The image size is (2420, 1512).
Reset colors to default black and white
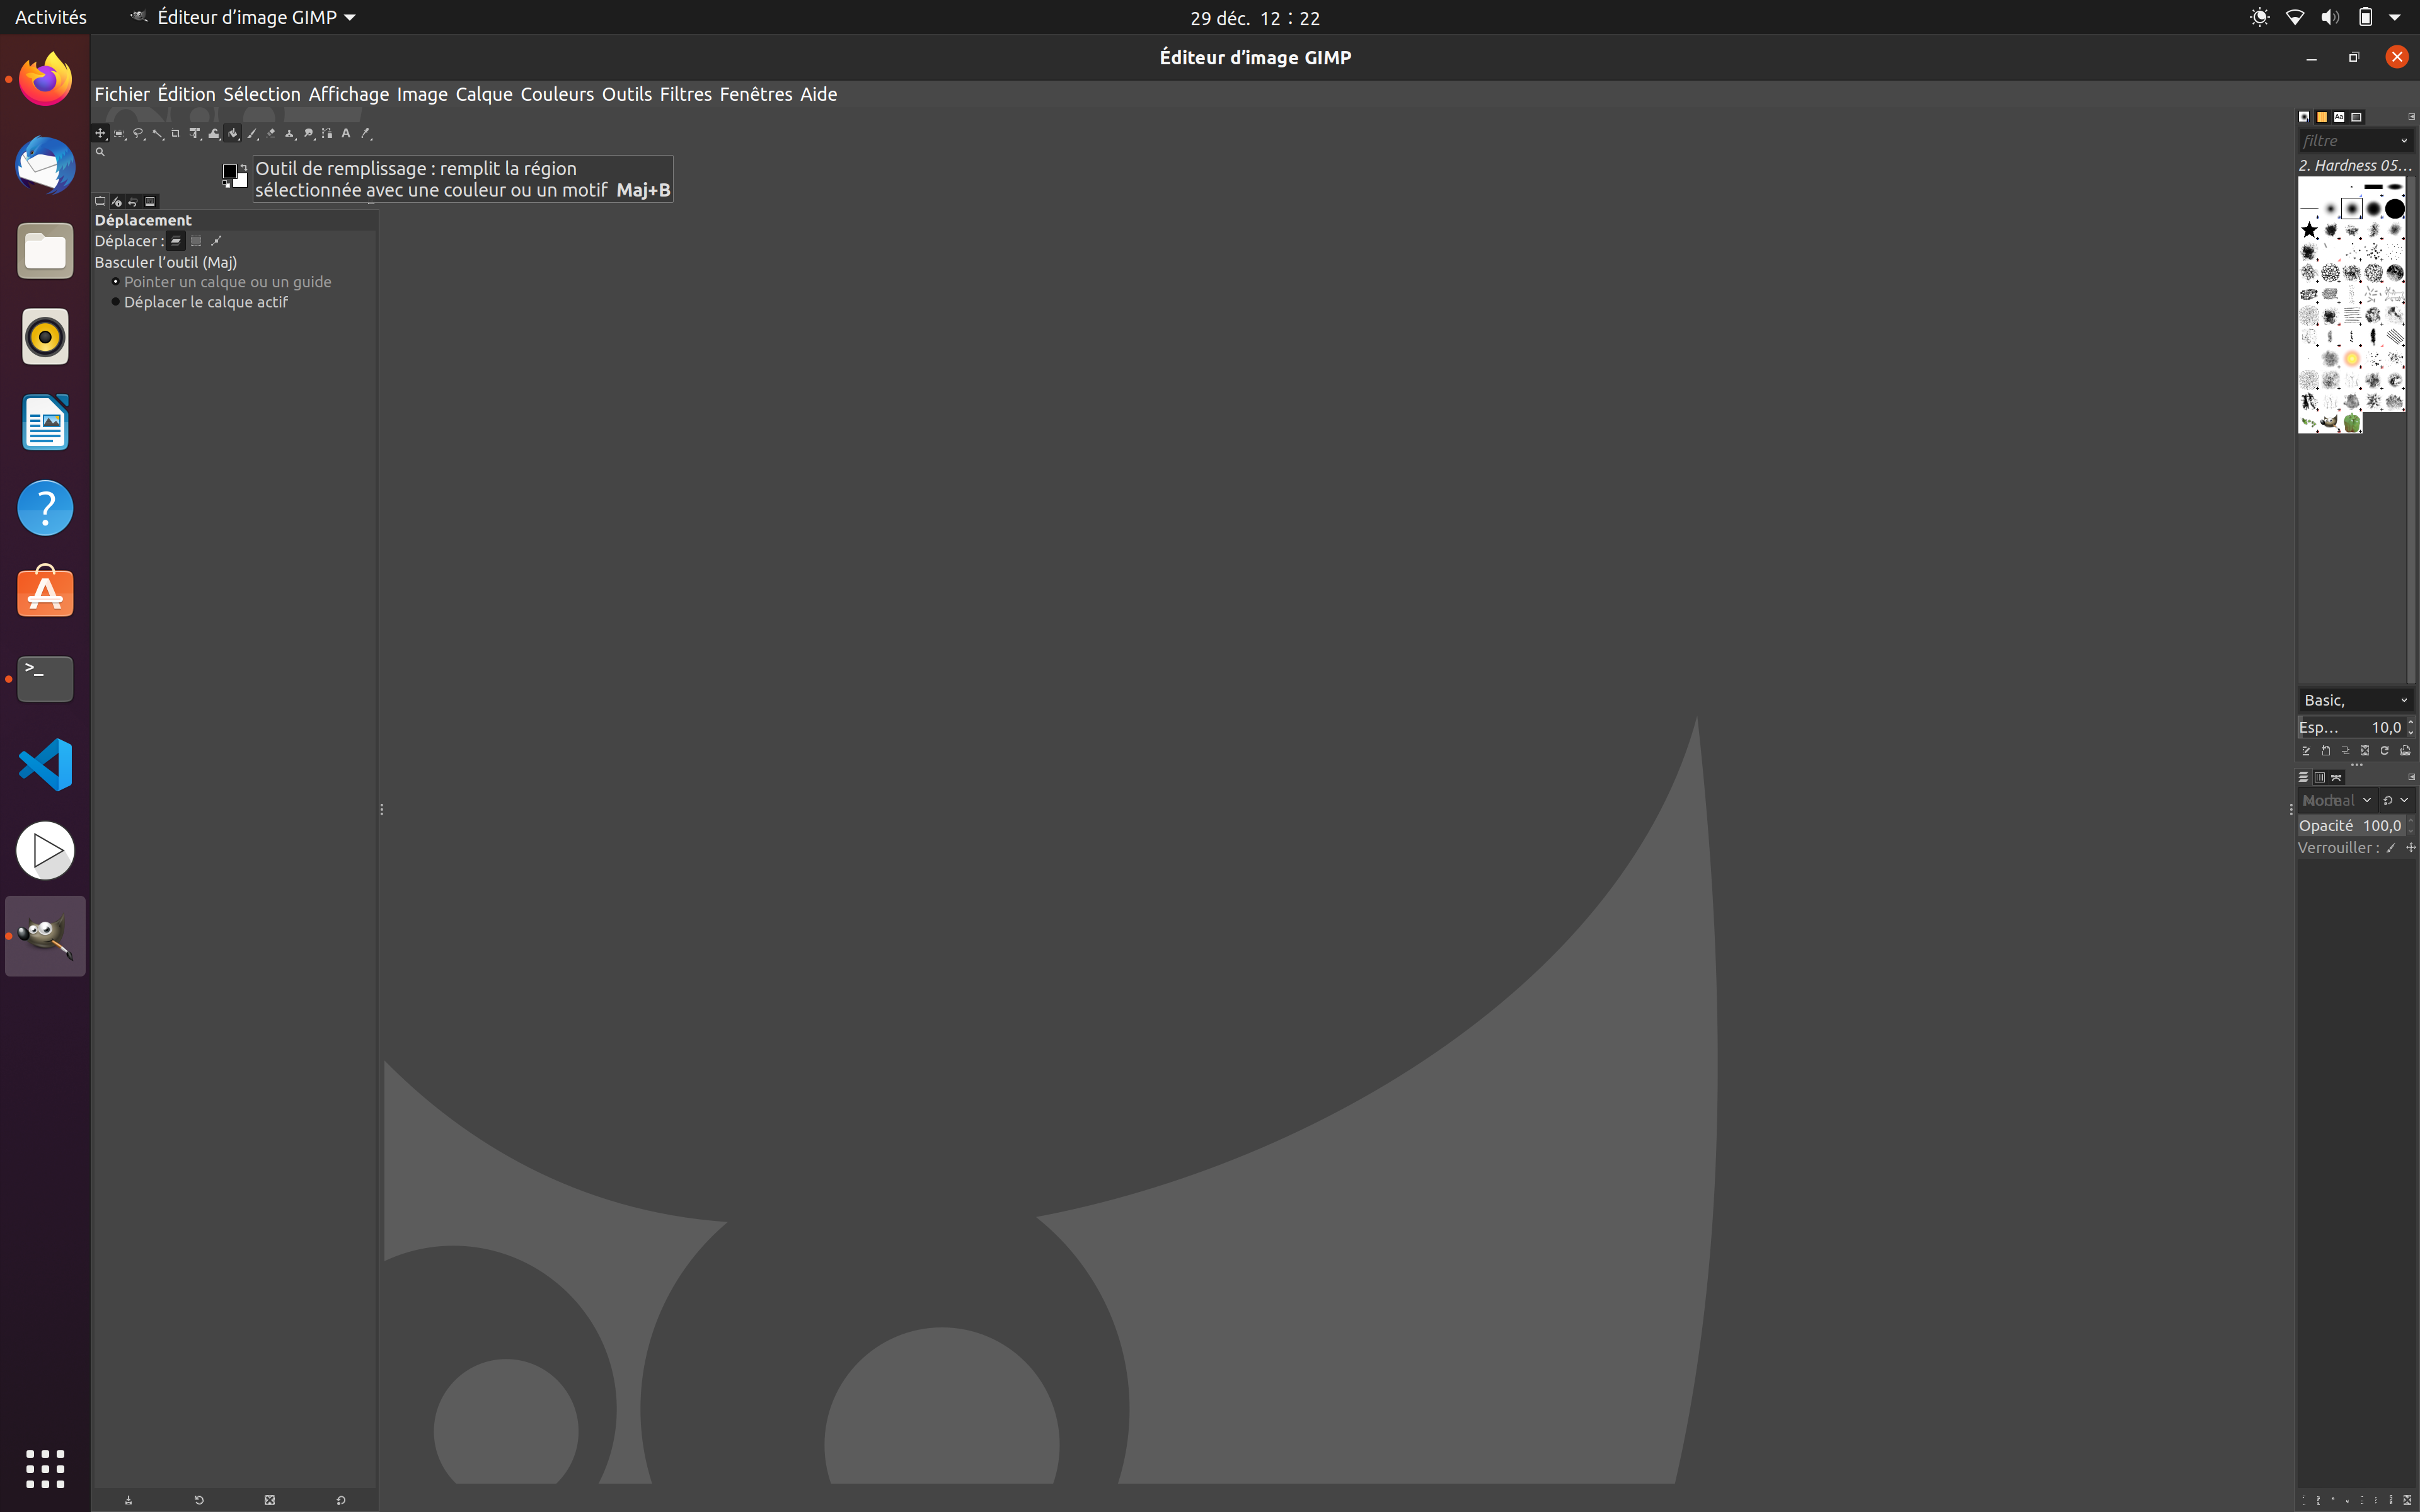[x=227, y=184]
